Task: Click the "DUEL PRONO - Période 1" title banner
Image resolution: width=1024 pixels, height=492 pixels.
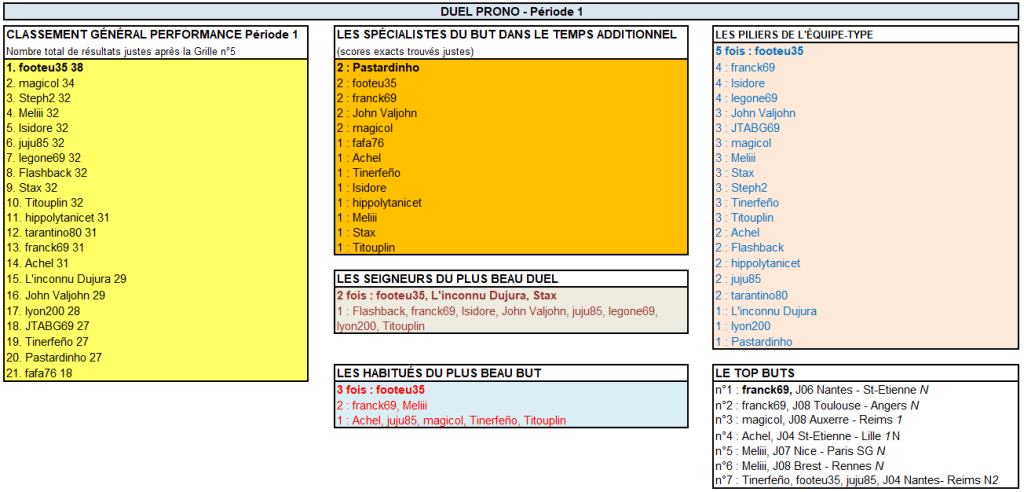Action: tap(512, 11)
